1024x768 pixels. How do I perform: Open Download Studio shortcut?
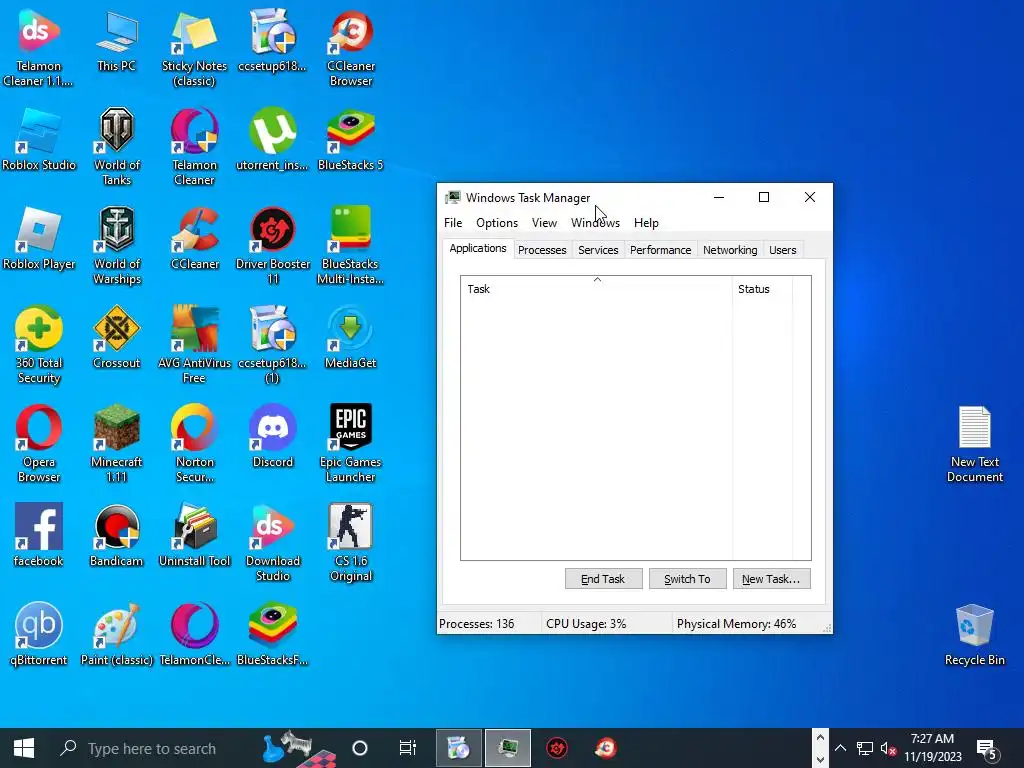click(x=272, y=542)
